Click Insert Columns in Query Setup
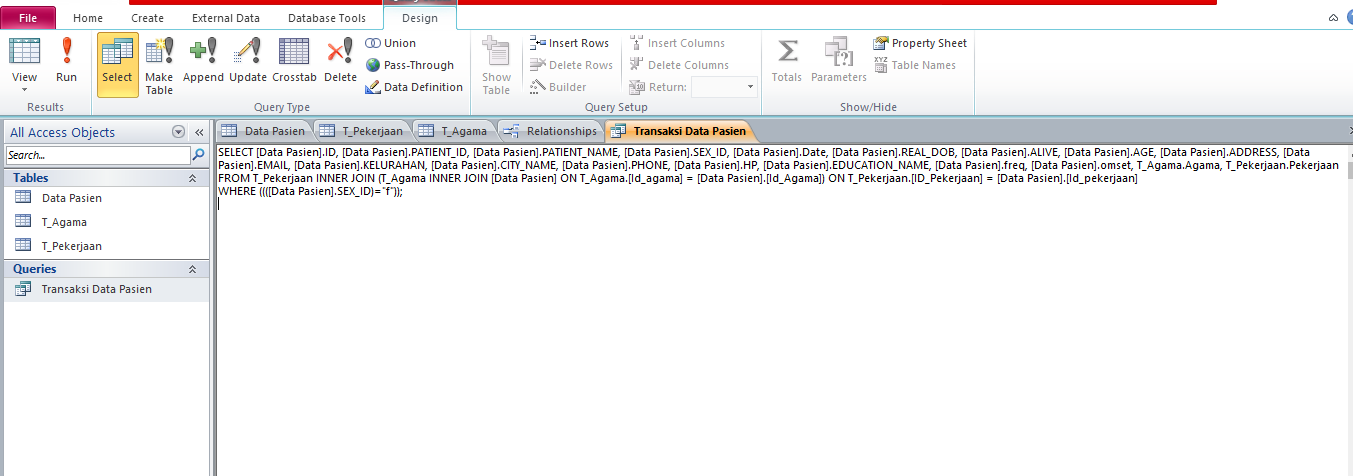The height and width of the screenshot is (476, 1353). [x=677, y=43]
